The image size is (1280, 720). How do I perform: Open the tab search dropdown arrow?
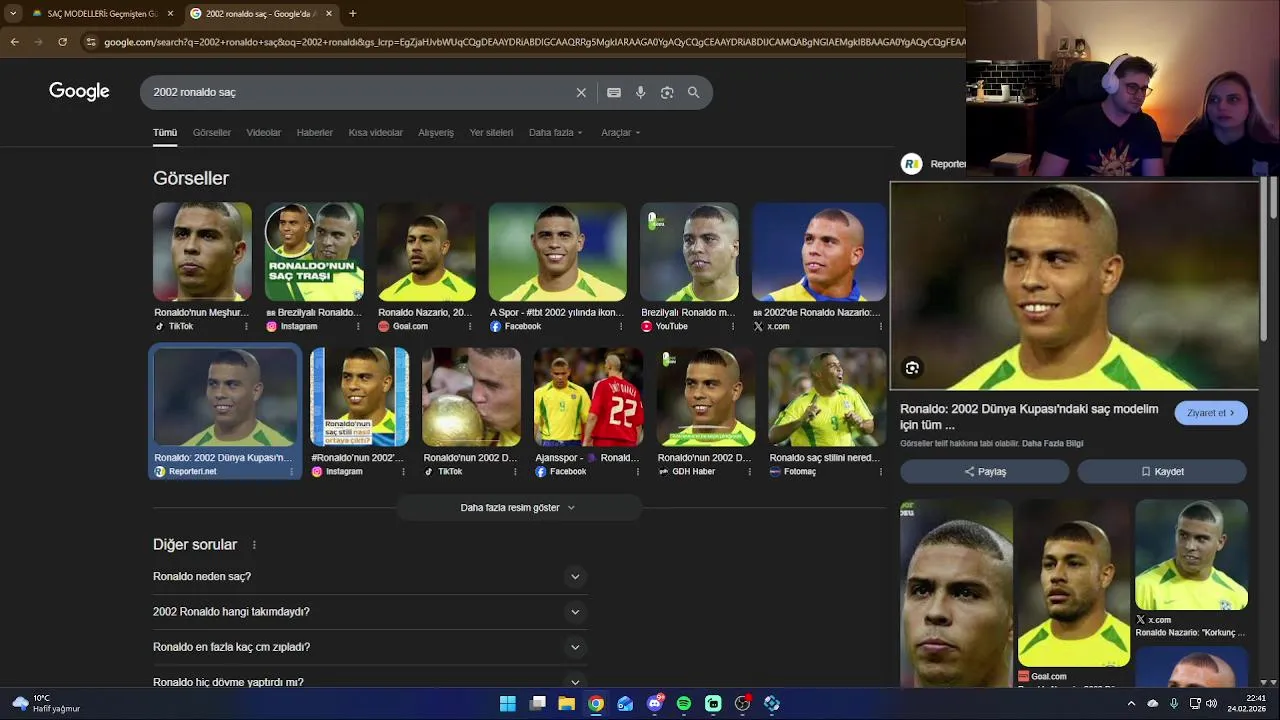pos(13,13)
